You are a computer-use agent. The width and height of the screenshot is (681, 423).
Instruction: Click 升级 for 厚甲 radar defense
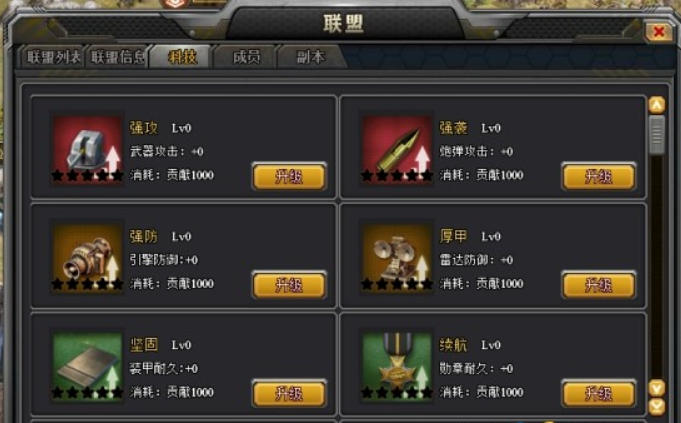[598, 285]
